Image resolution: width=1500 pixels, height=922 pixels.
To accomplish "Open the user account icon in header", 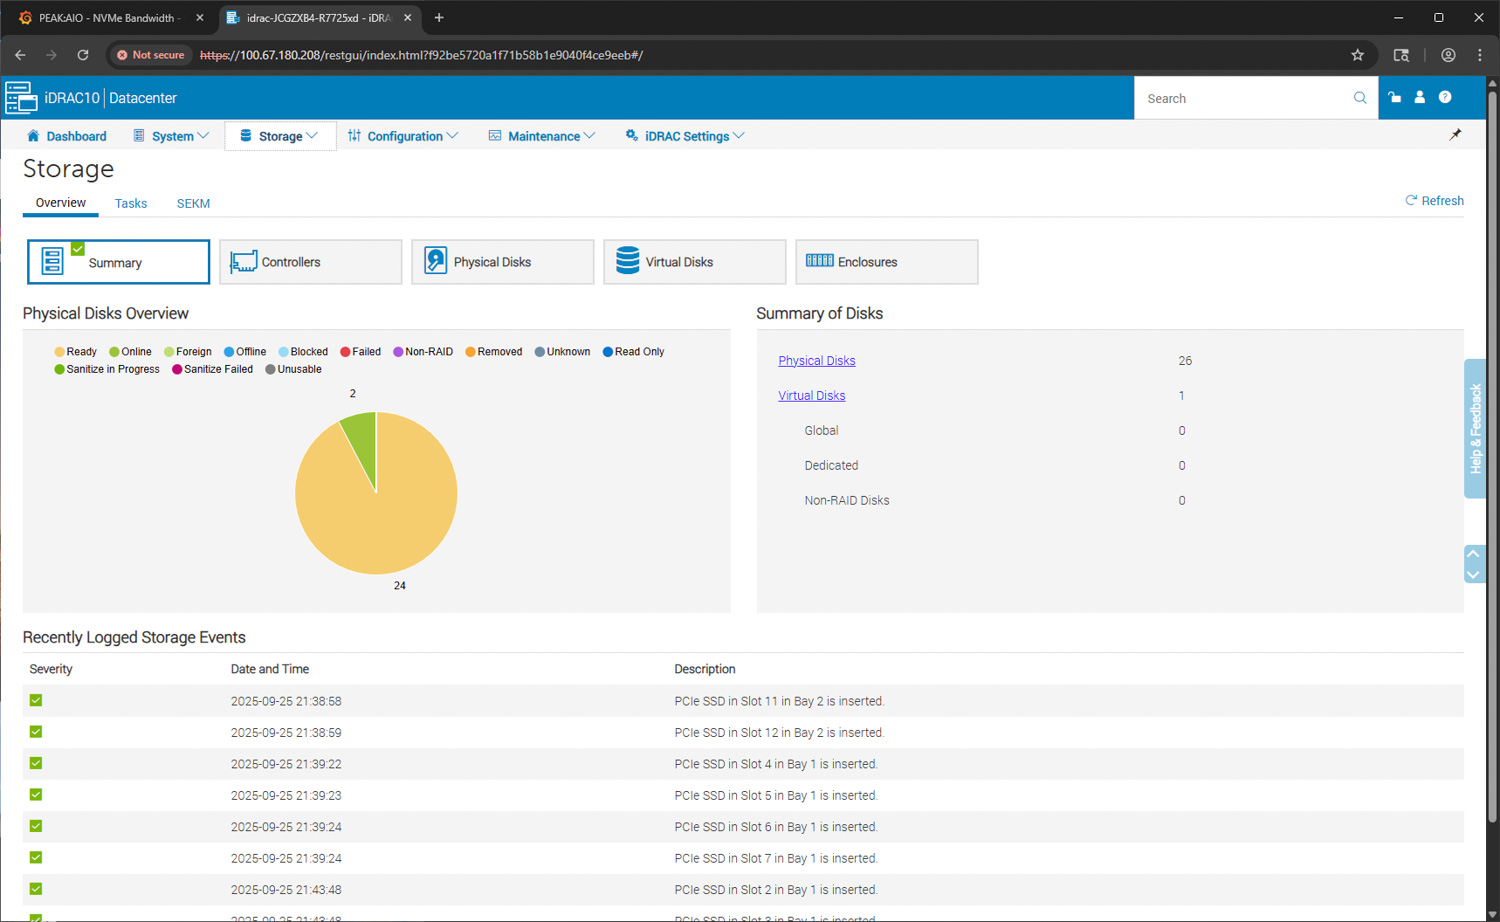I will click(1419, 98).
